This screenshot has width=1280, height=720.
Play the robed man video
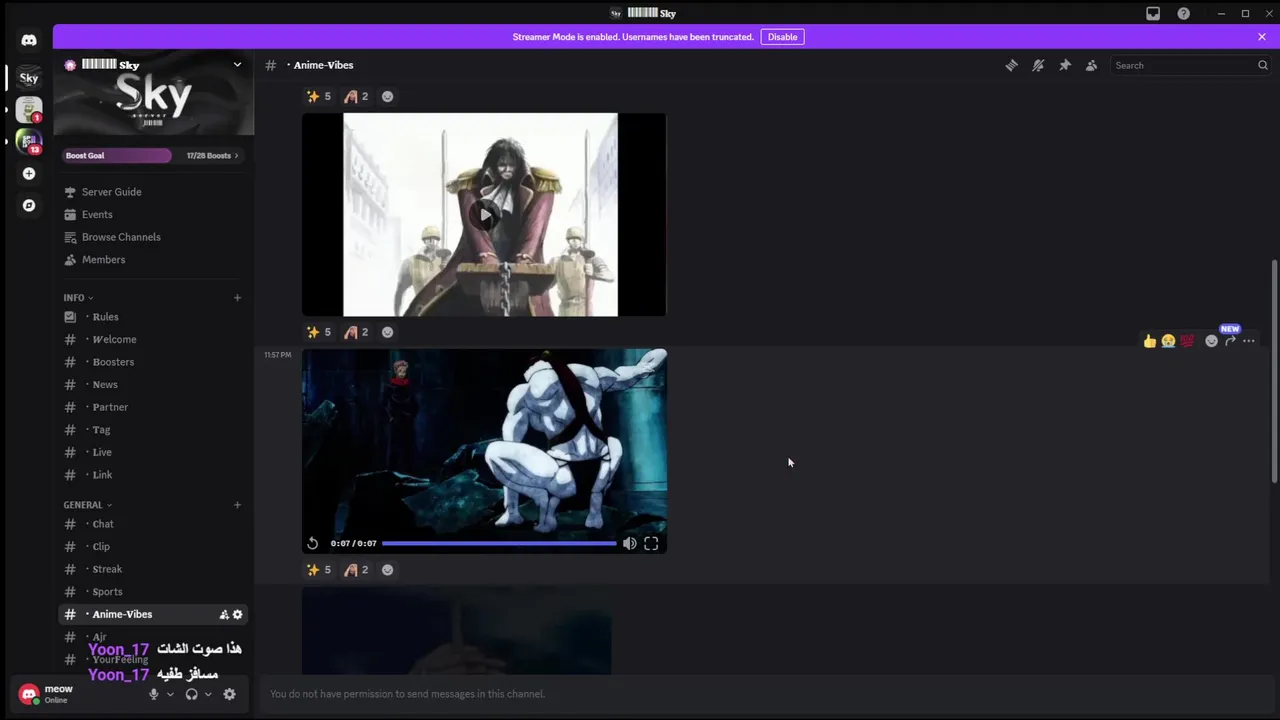[485, 214]
